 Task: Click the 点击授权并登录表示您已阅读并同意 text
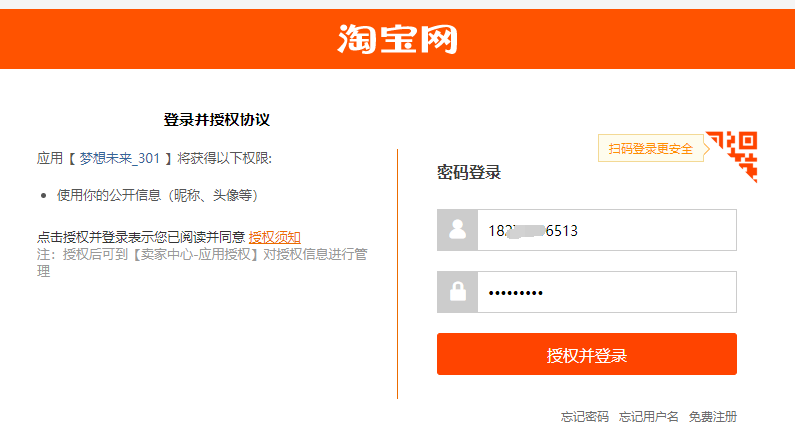[141, 237]
